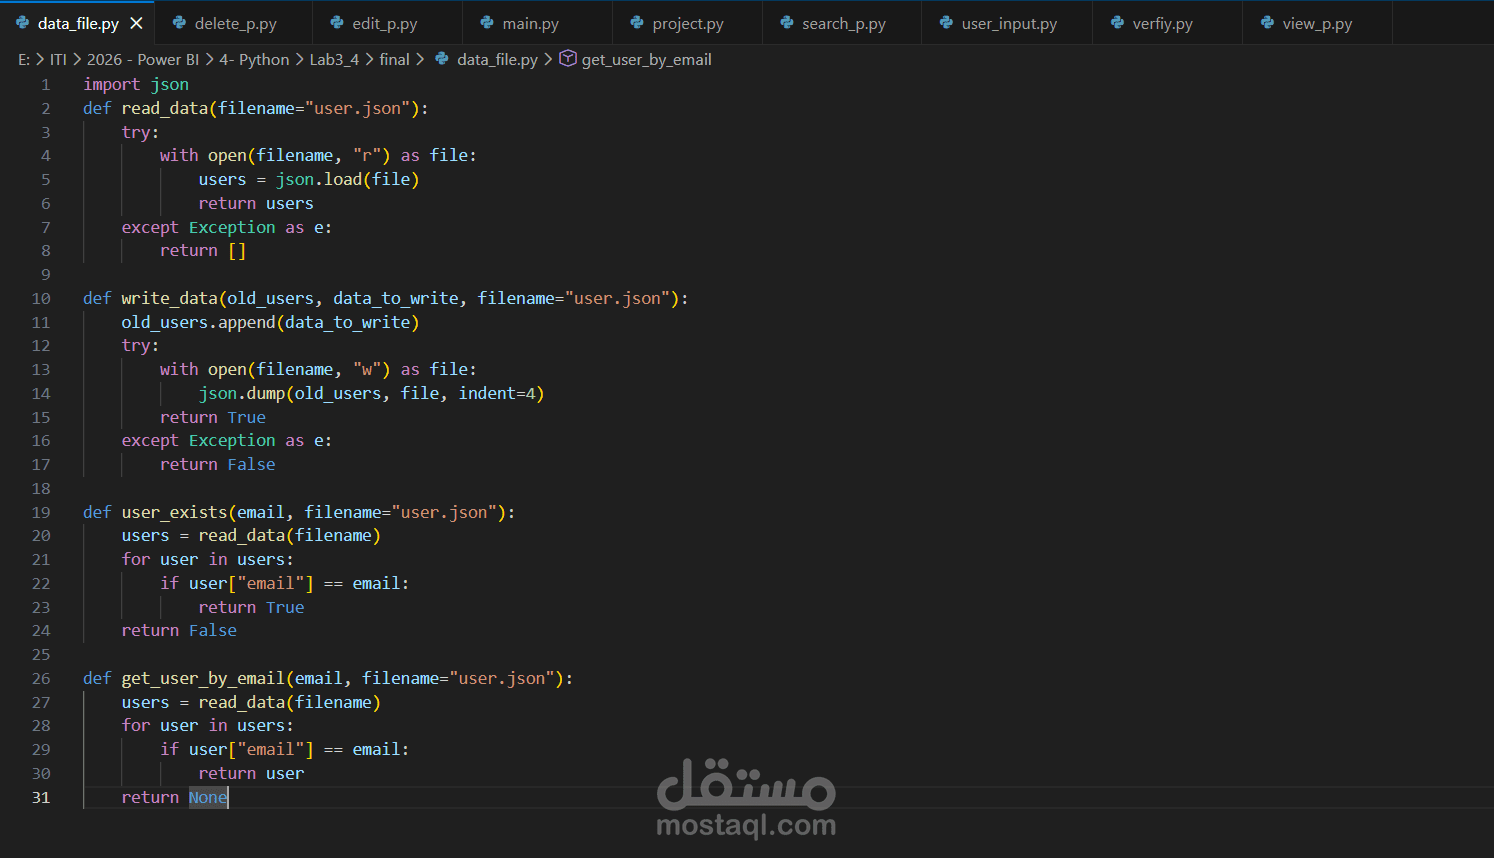The height and width of the screenshot is (858, 1494).
Task: Open the edit_p.py tab
Action: coord(385,23)
